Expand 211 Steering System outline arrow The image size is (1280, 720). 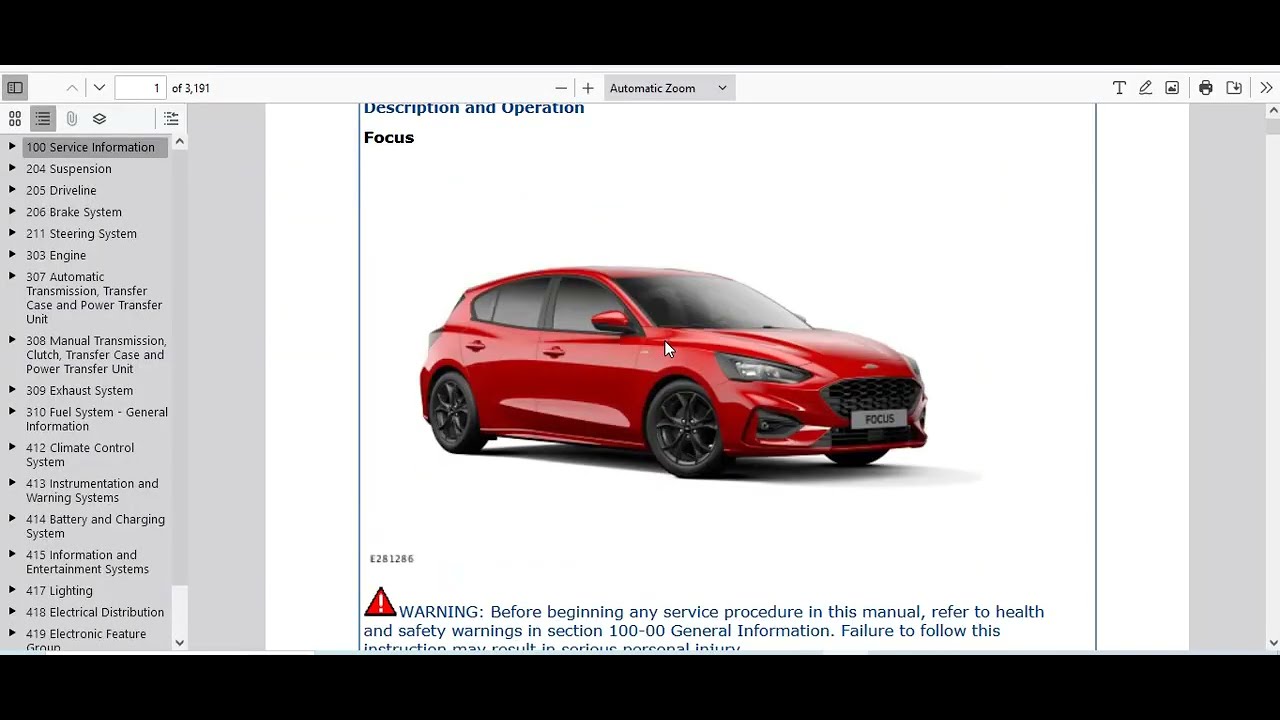[x=12, y=233]
